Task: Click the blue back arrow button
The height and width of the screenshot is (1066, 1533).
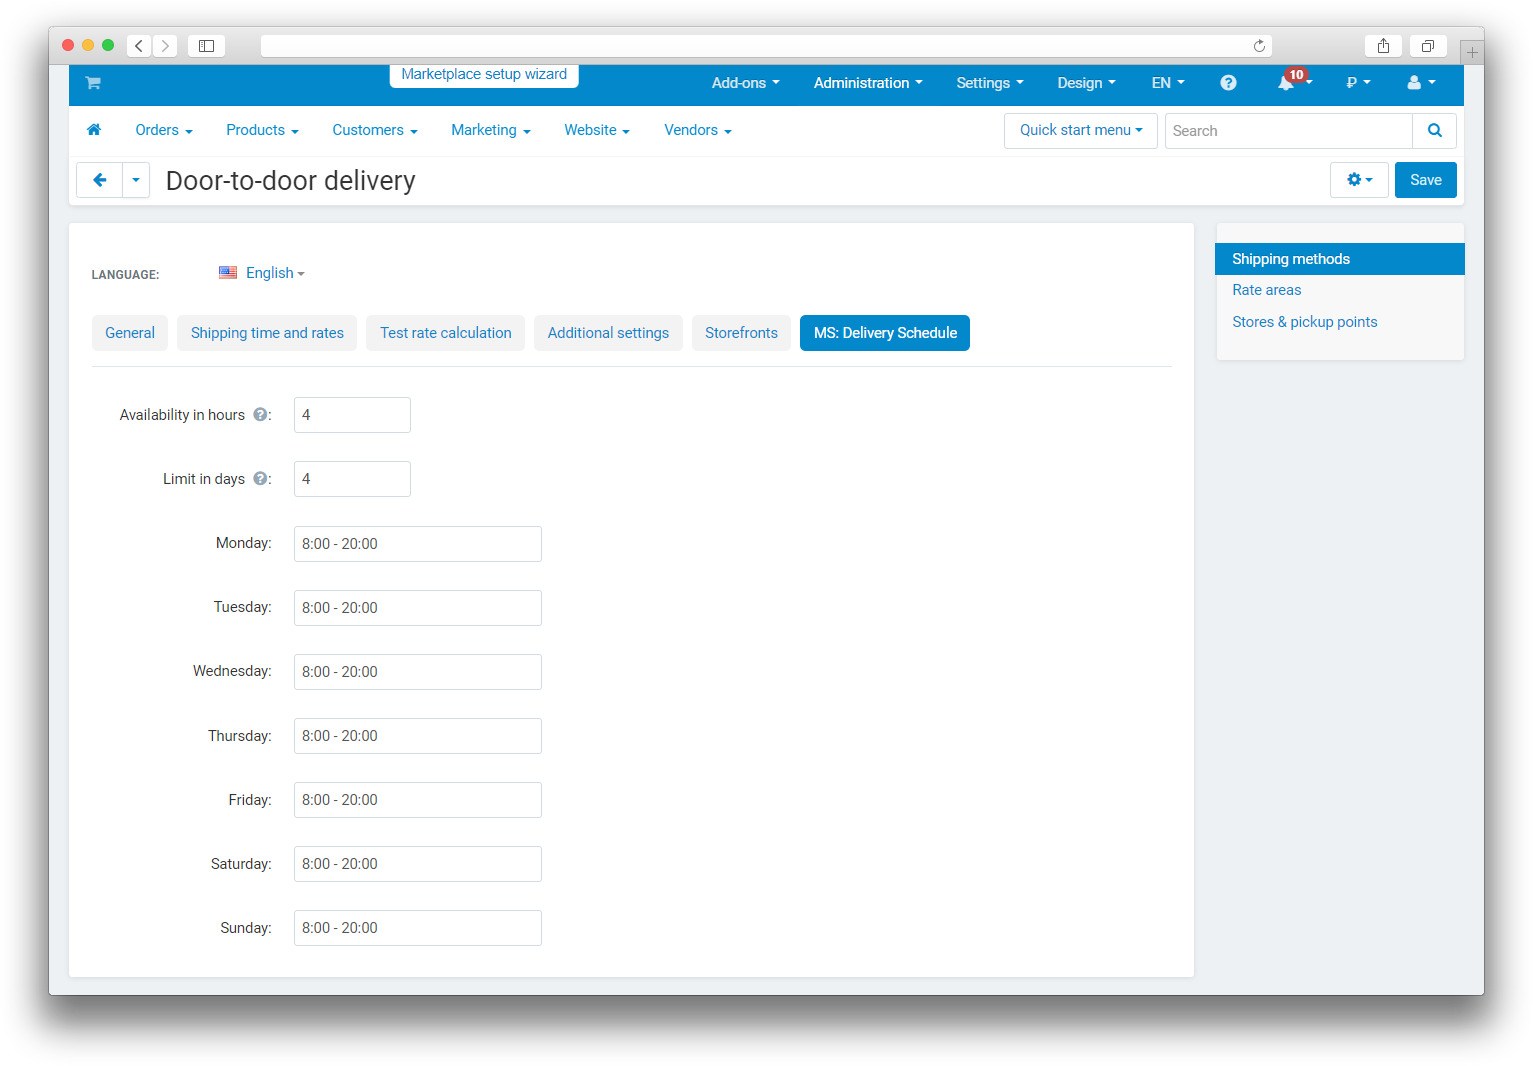Action: [99, 180]
